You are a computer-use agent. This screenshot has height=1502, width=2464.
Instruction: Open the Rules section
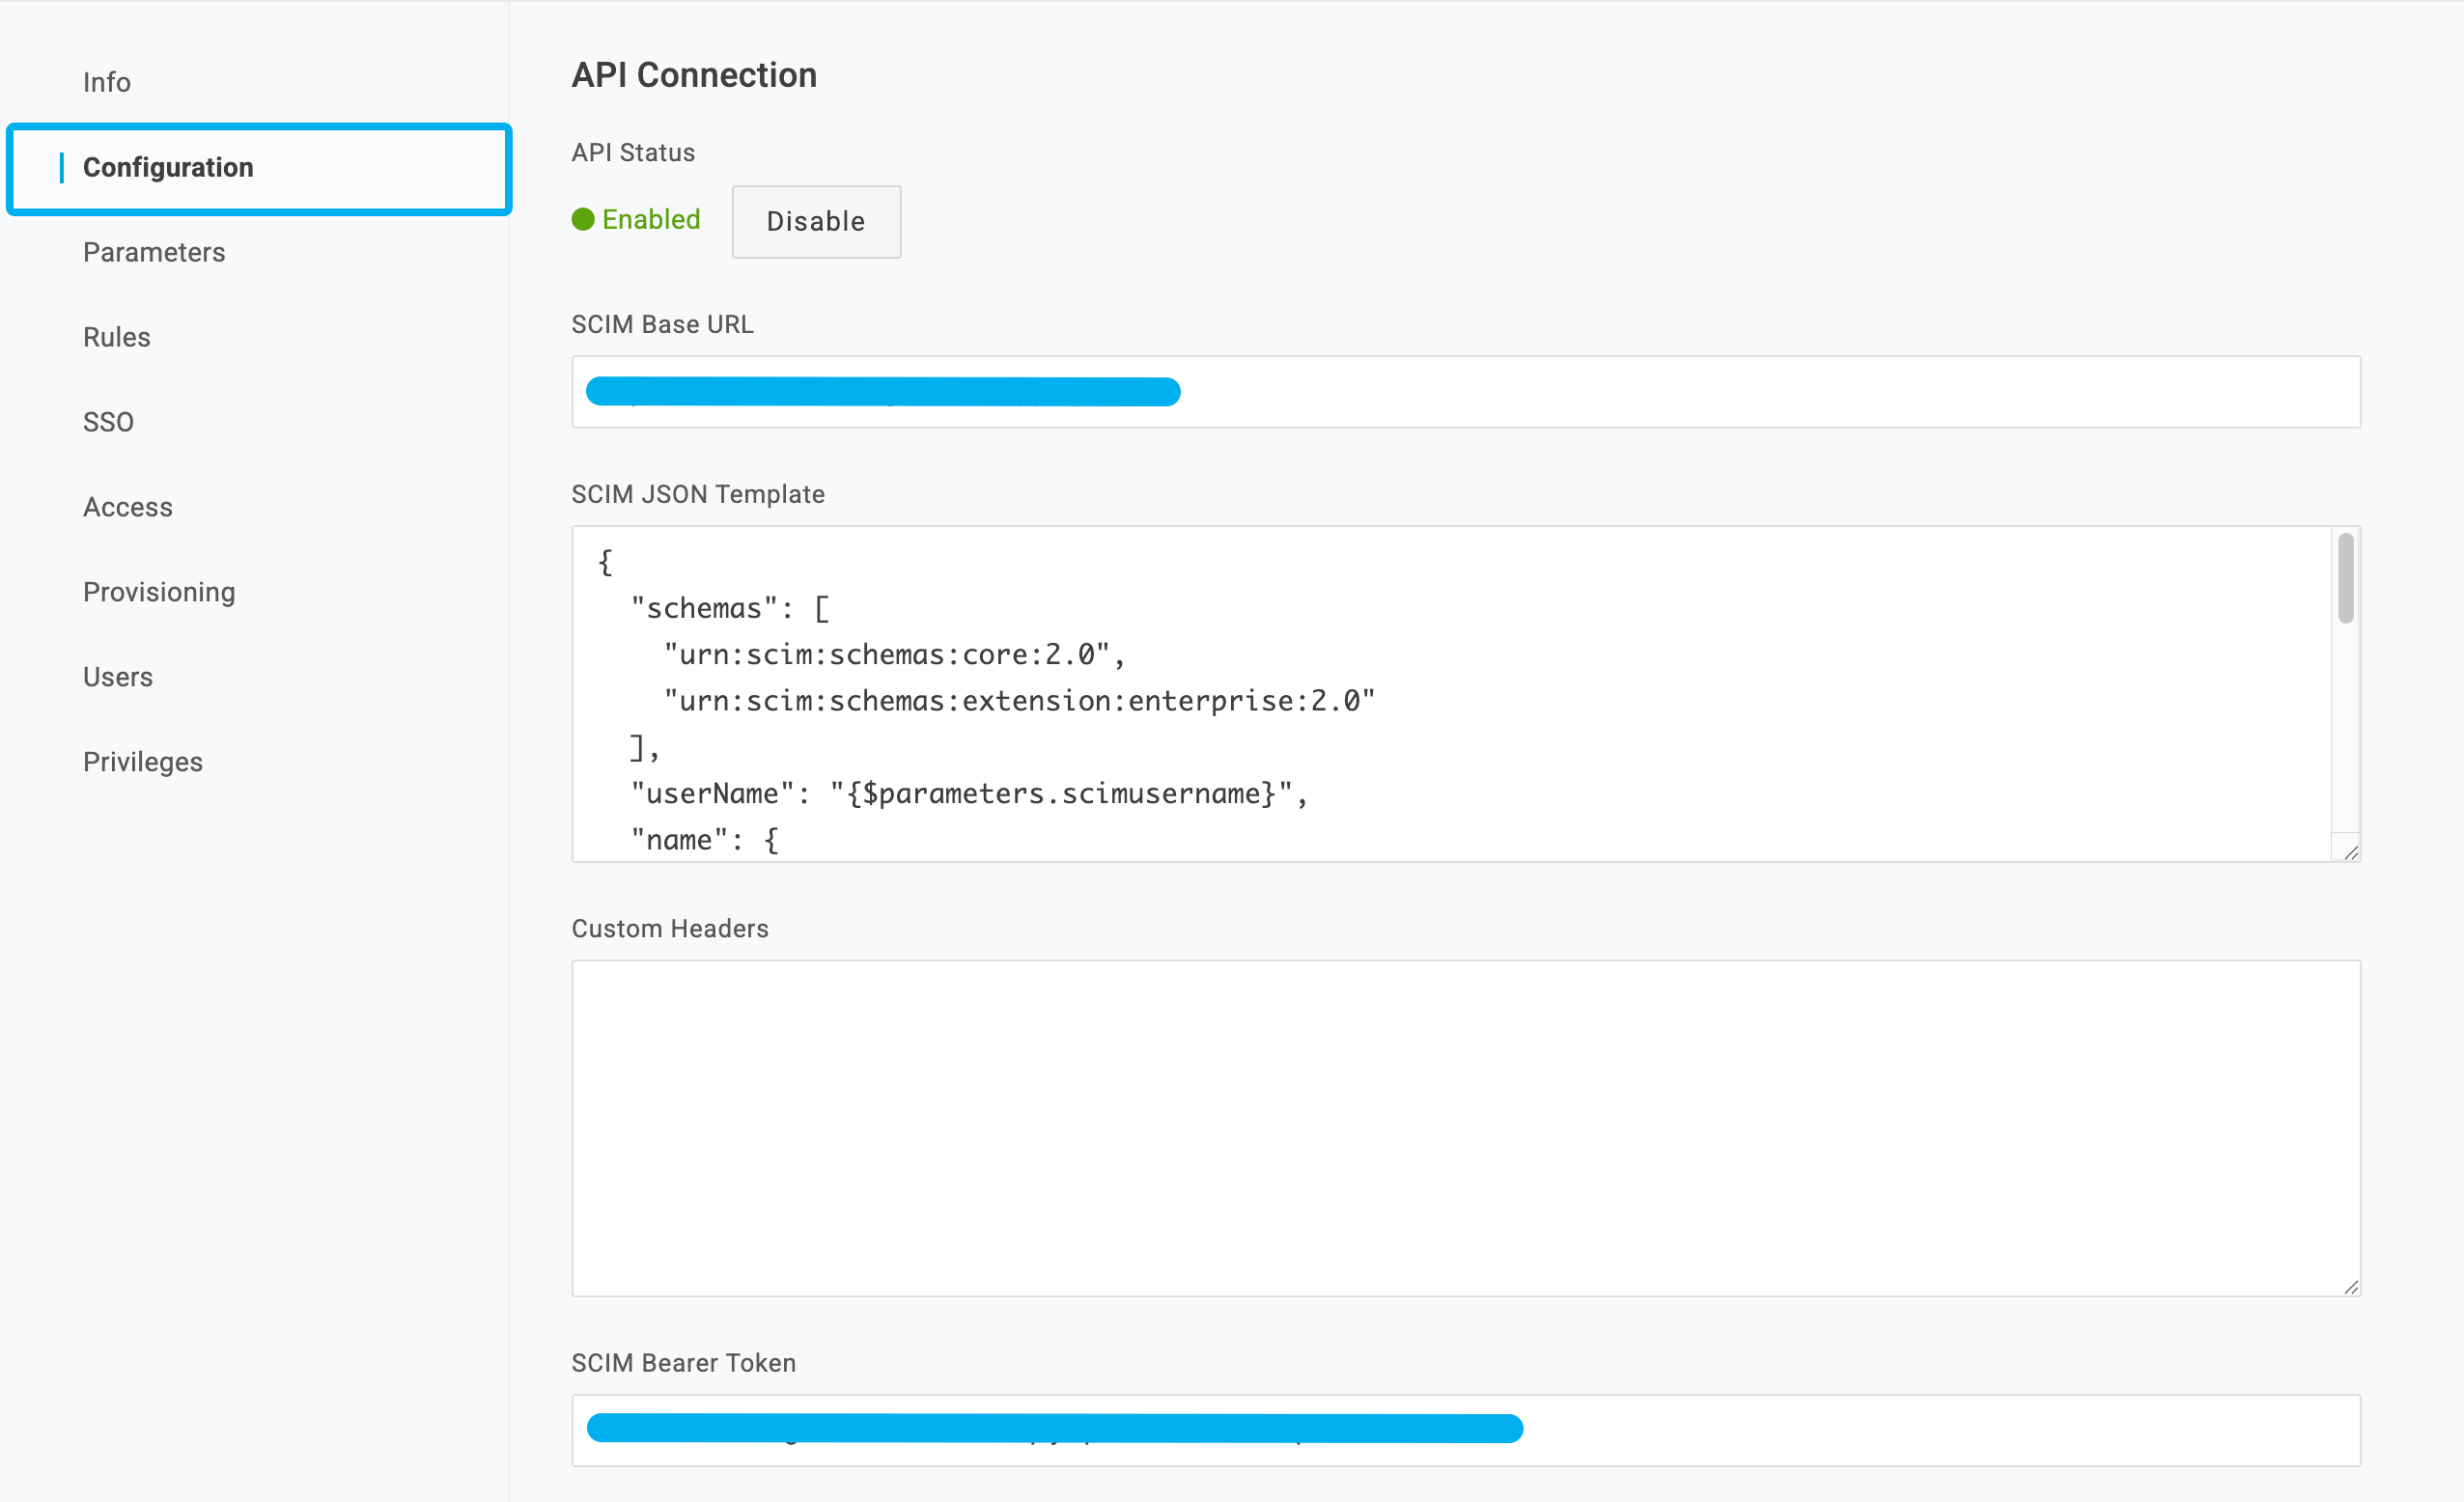point(116,337)
